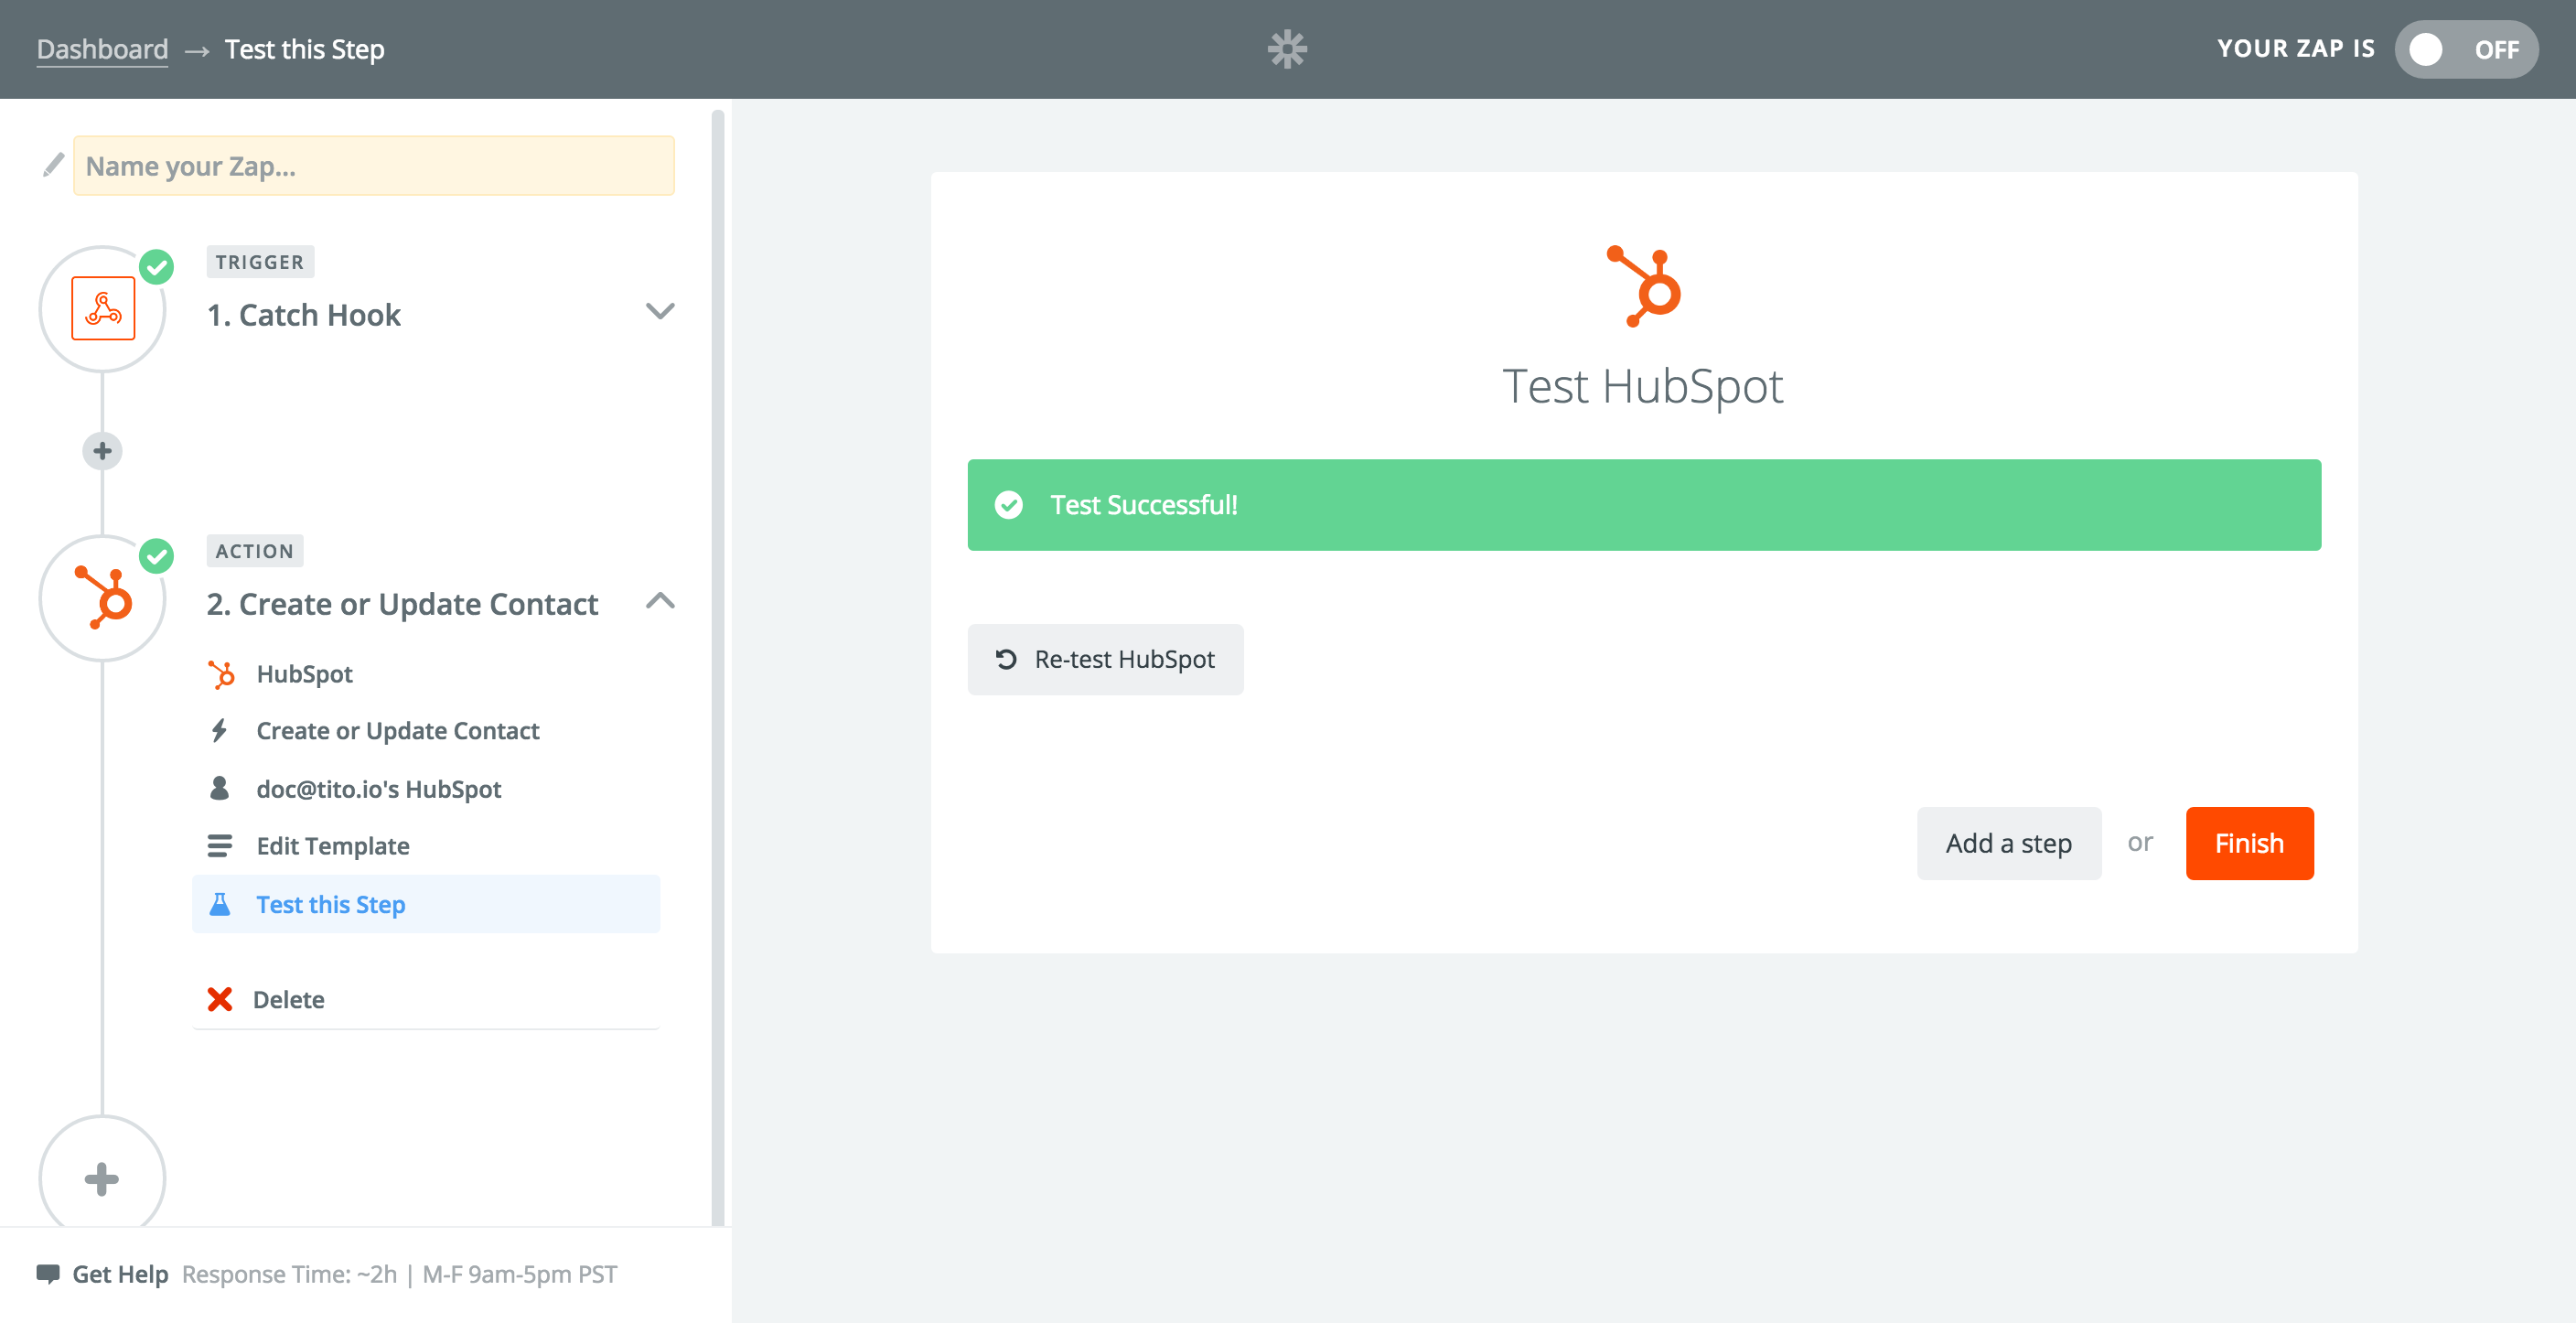This screenshot has width=2576, height=1323.
Task: Click green checkmark on HubSpot action step
Action: click(x=157, y=556)
